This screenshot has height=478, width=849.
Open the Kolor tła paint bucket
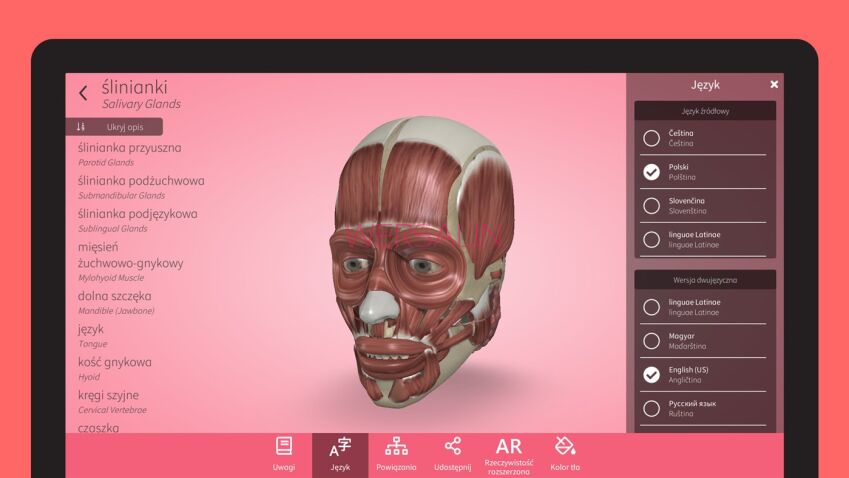(x=564, y=452)
